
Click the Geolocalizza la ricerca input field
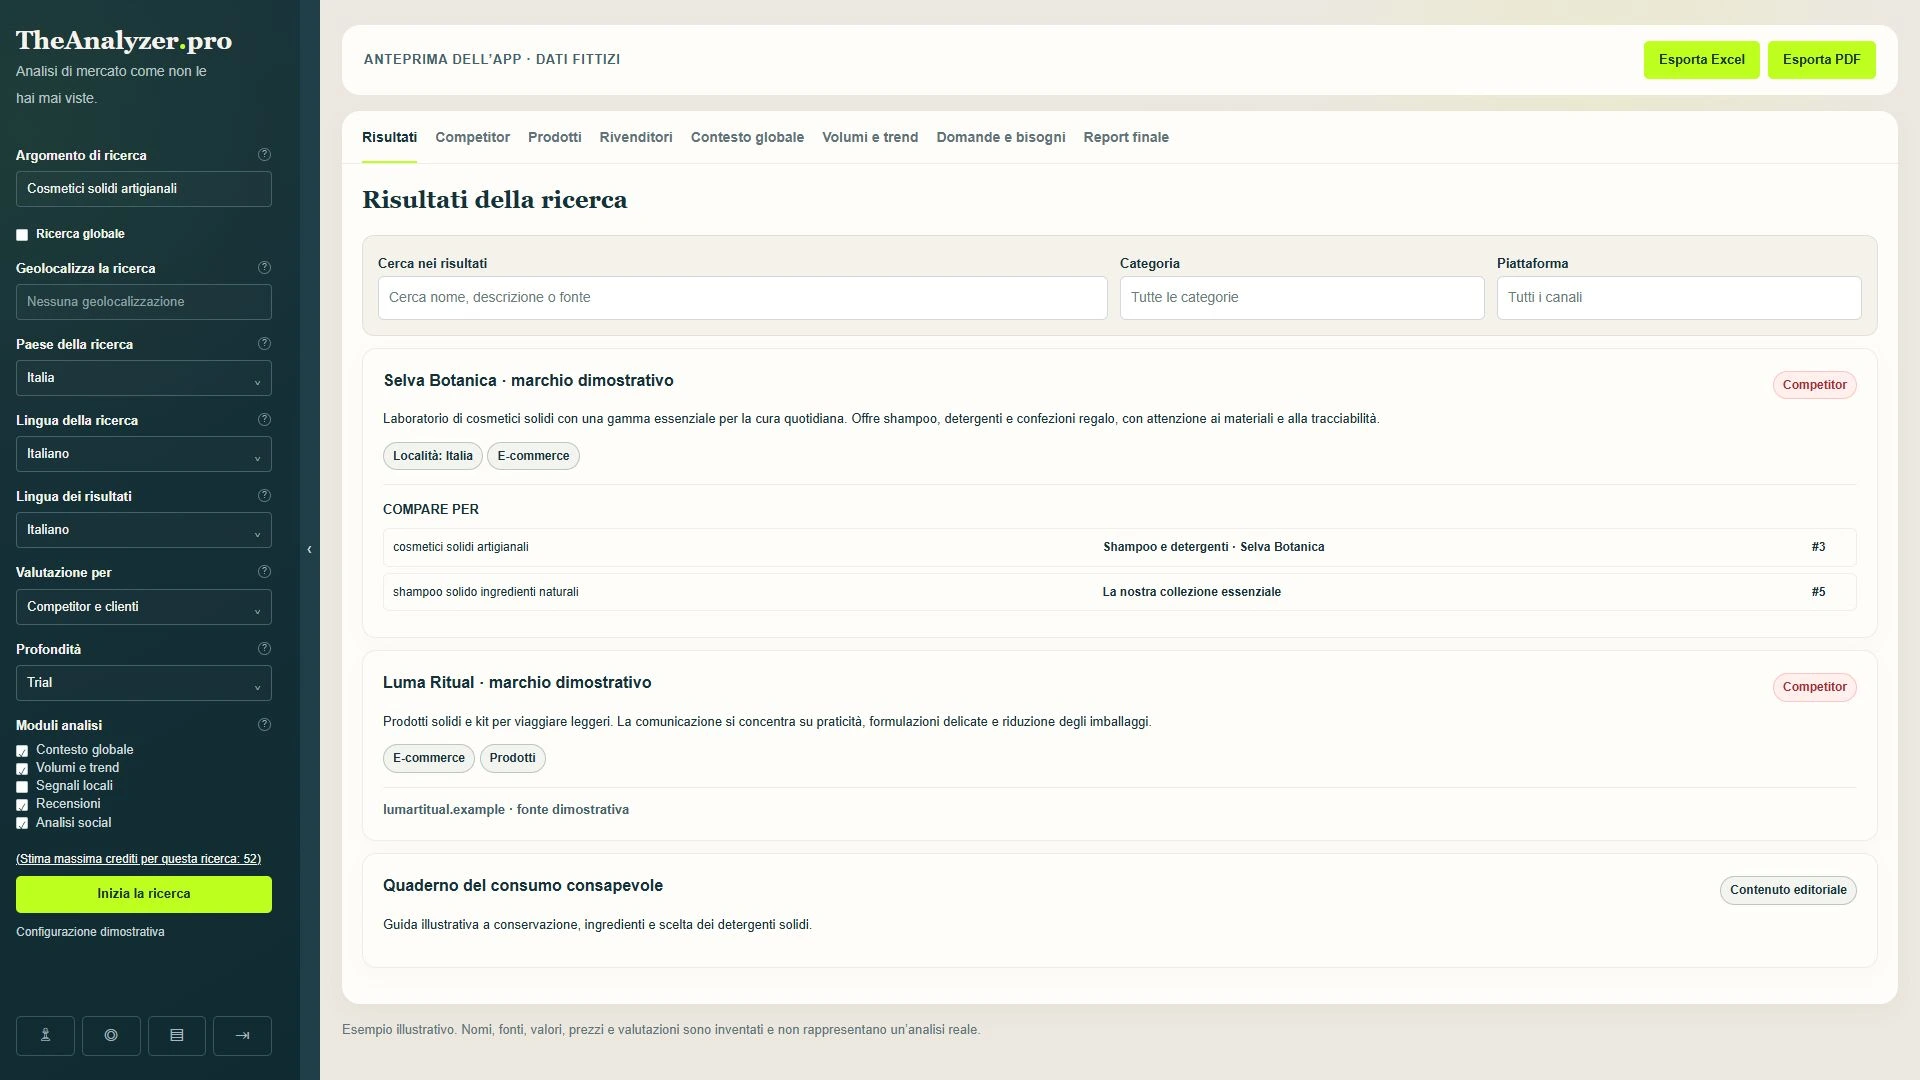[x=144, y=302]
